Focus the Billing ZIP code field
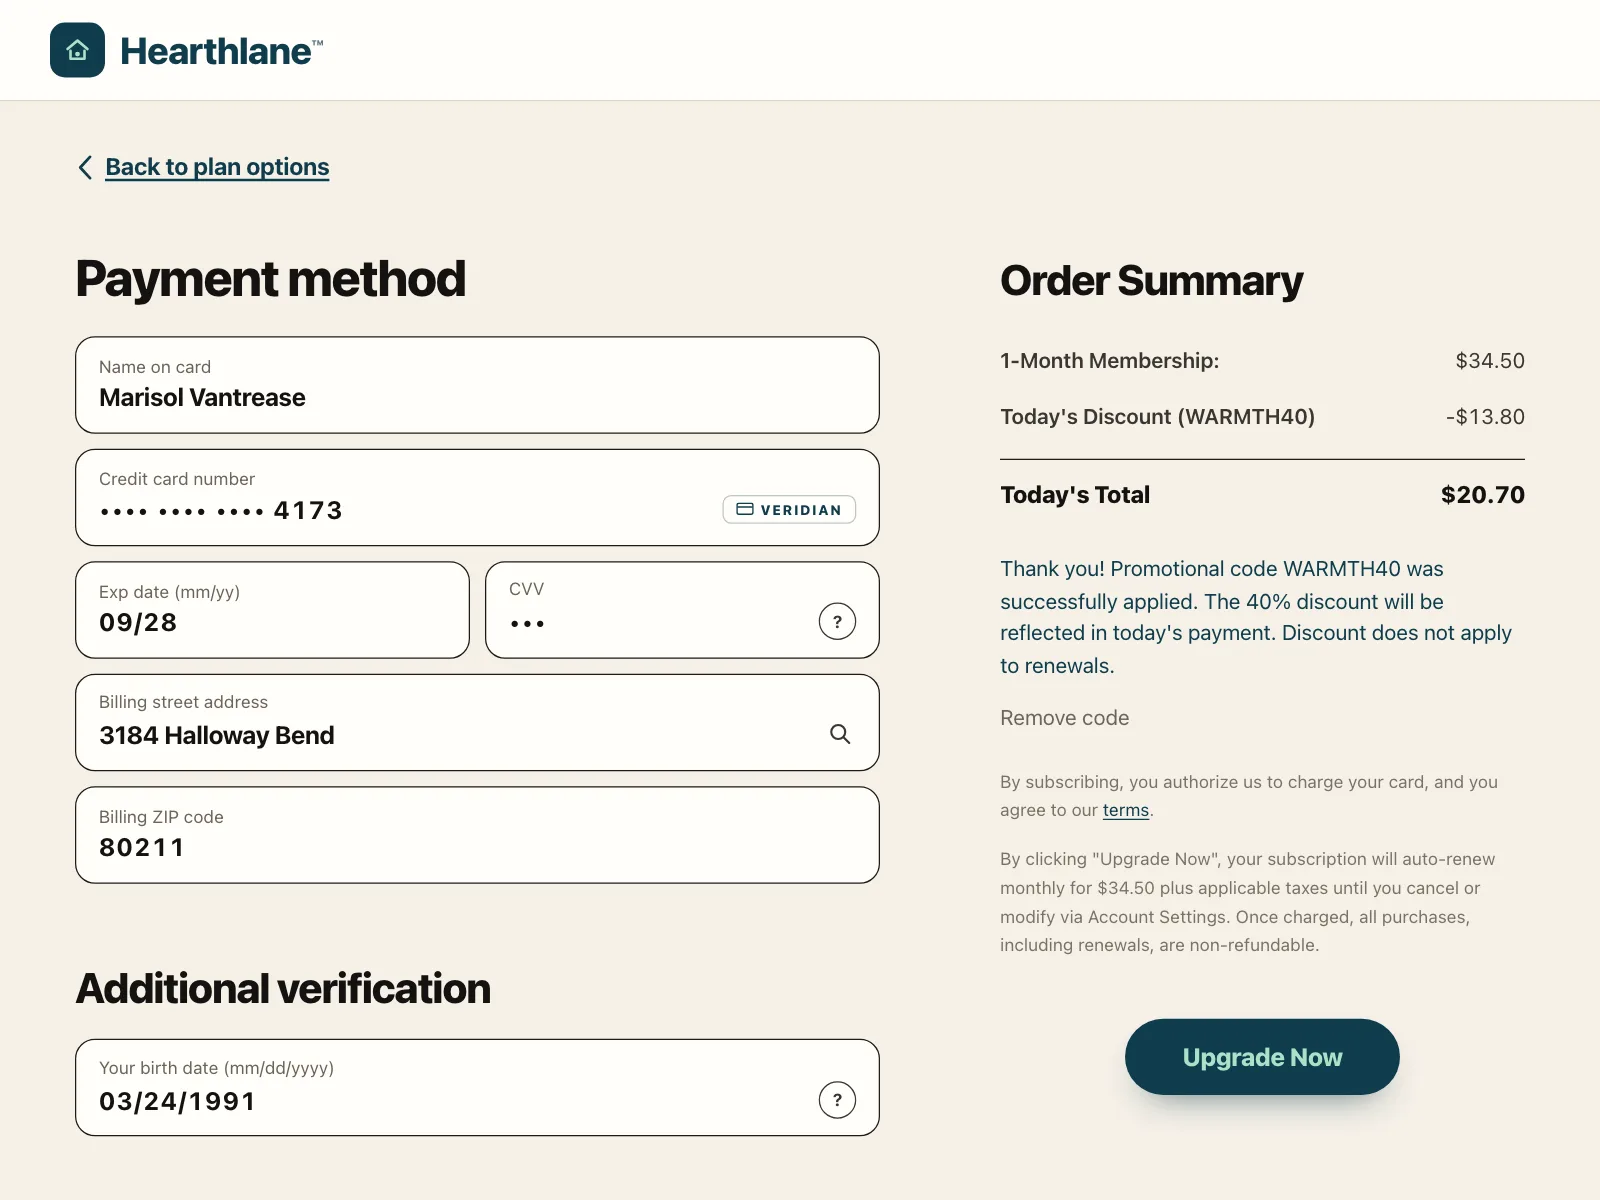The height and width of the screenshot is (1200, 1600). pos(477,835)
